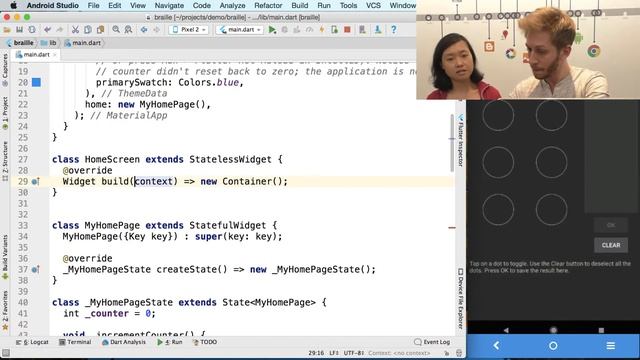Open the Terminal tool window
The width and height of the screenshot is (640, 360).
click(75, 342)
